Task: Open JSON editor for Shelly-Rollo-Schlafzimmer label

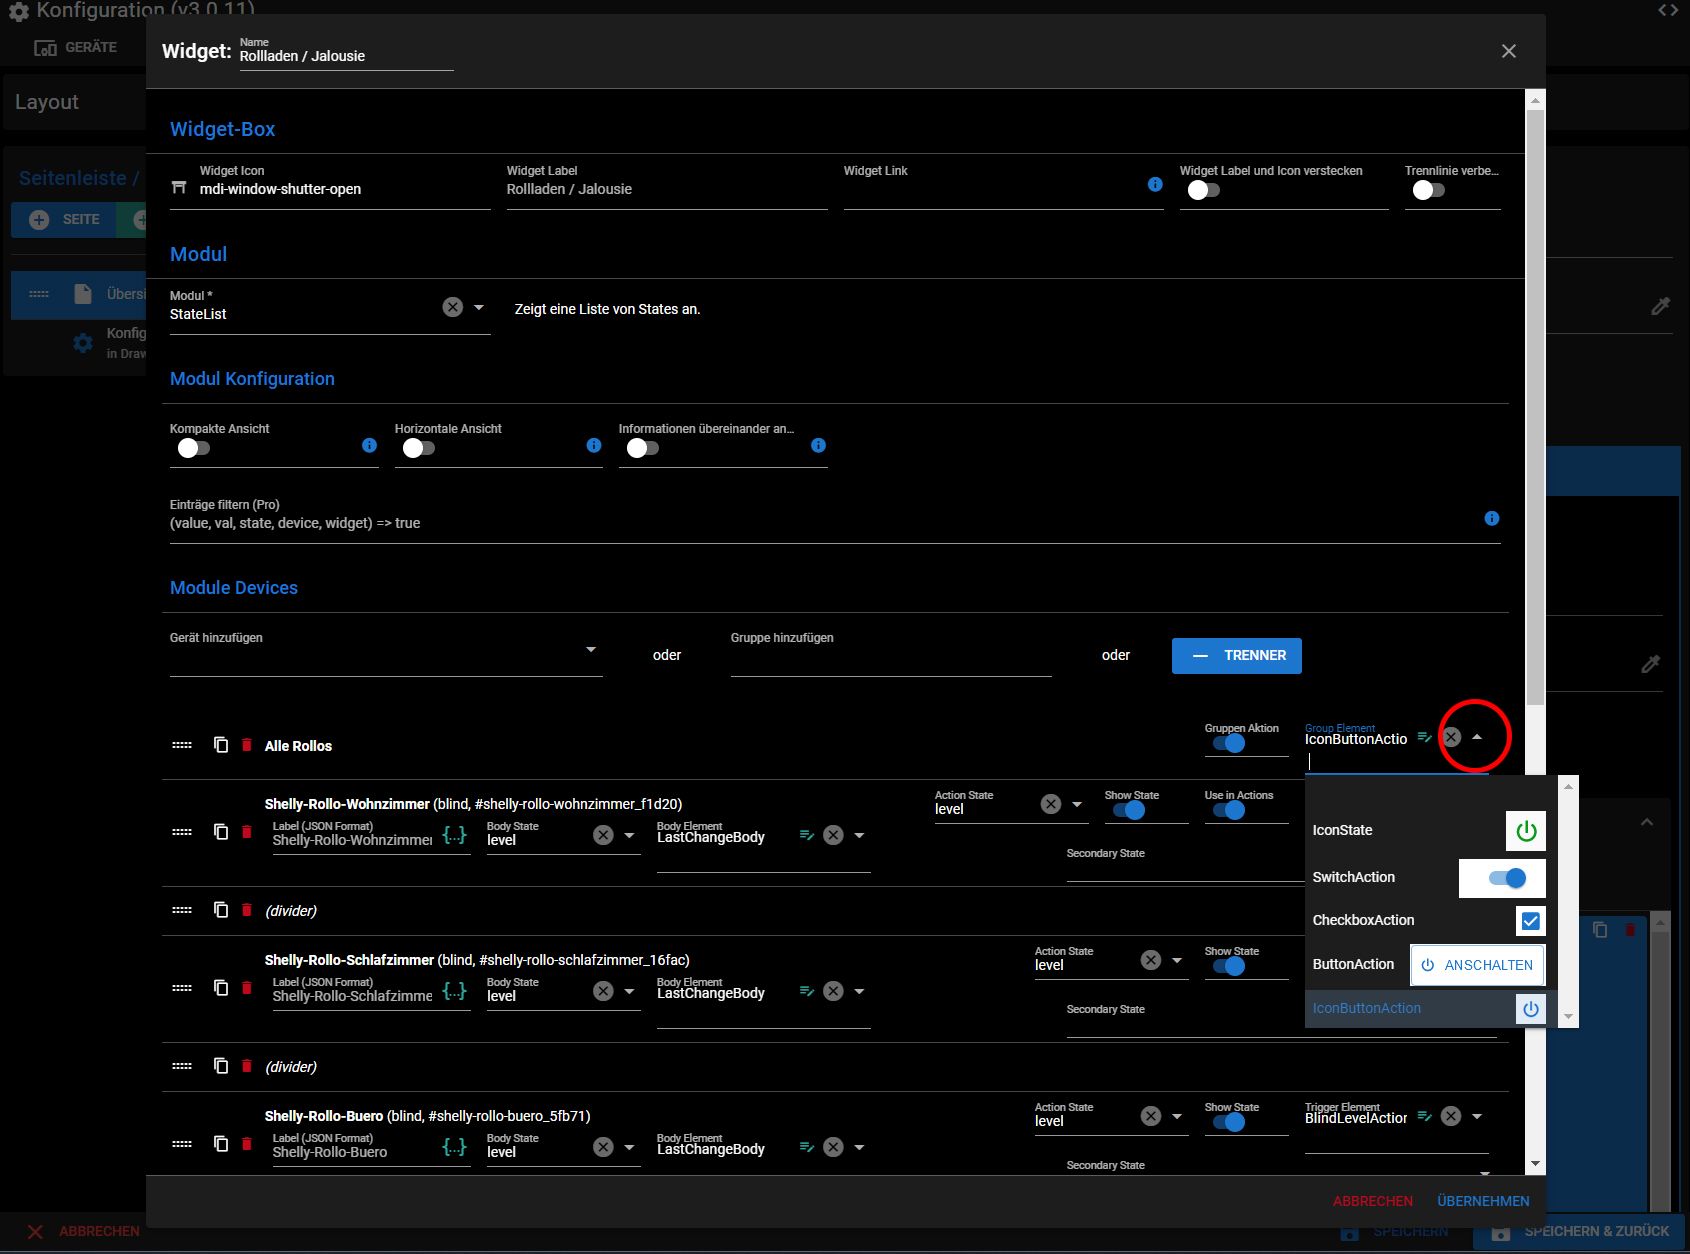Action: pyautogui.click(x=455, y=991)
